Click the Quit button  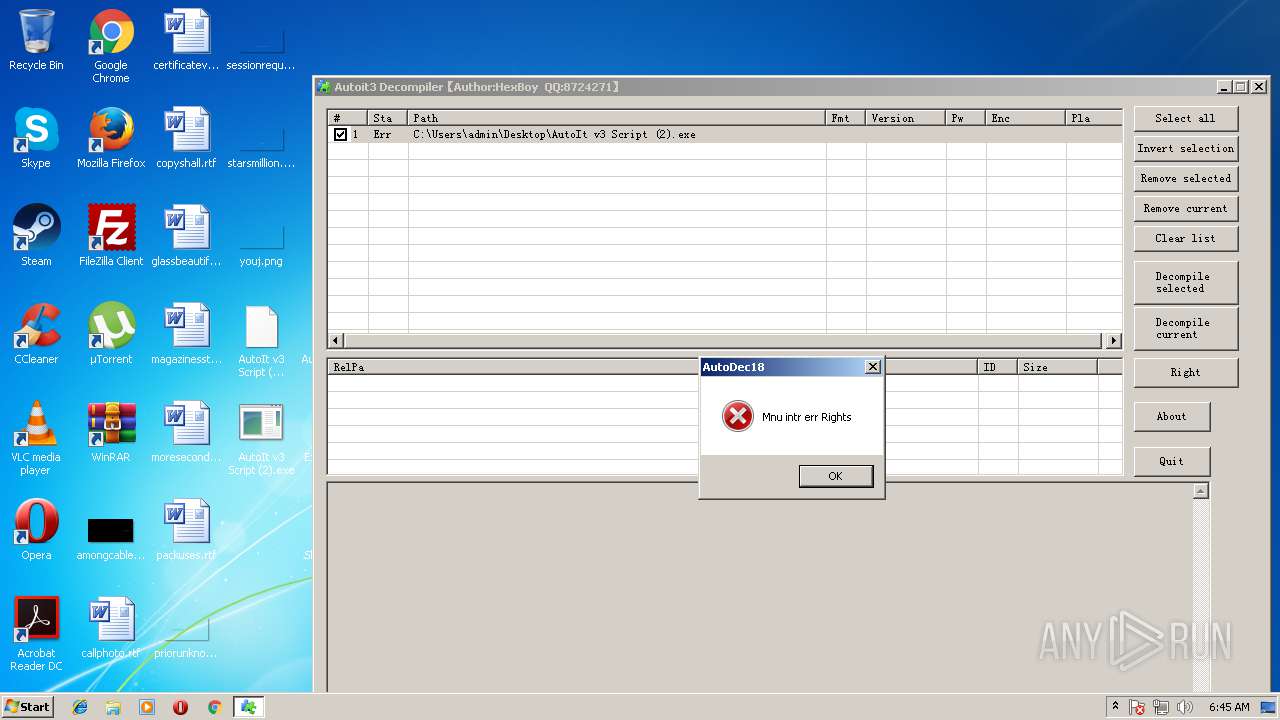1171,461
